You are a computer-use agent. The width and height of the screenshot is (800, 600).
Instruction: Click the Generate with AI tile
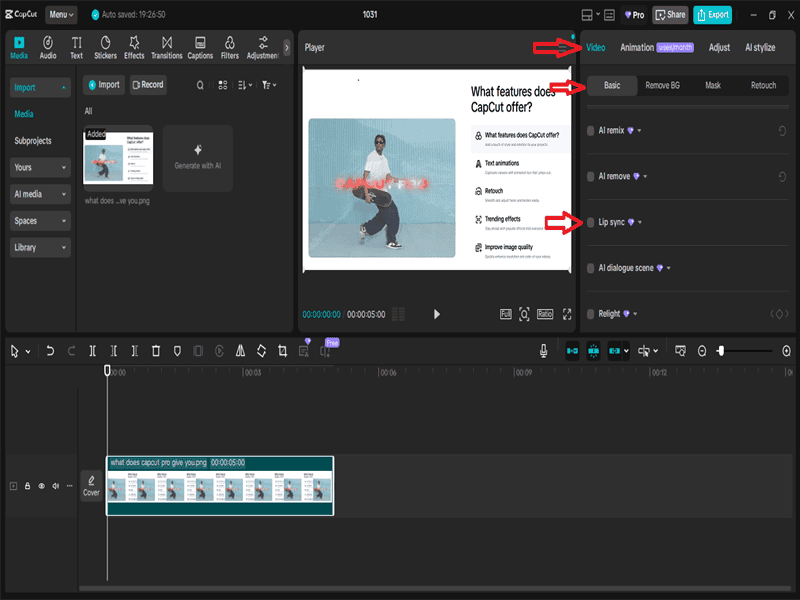click(198, 157)
